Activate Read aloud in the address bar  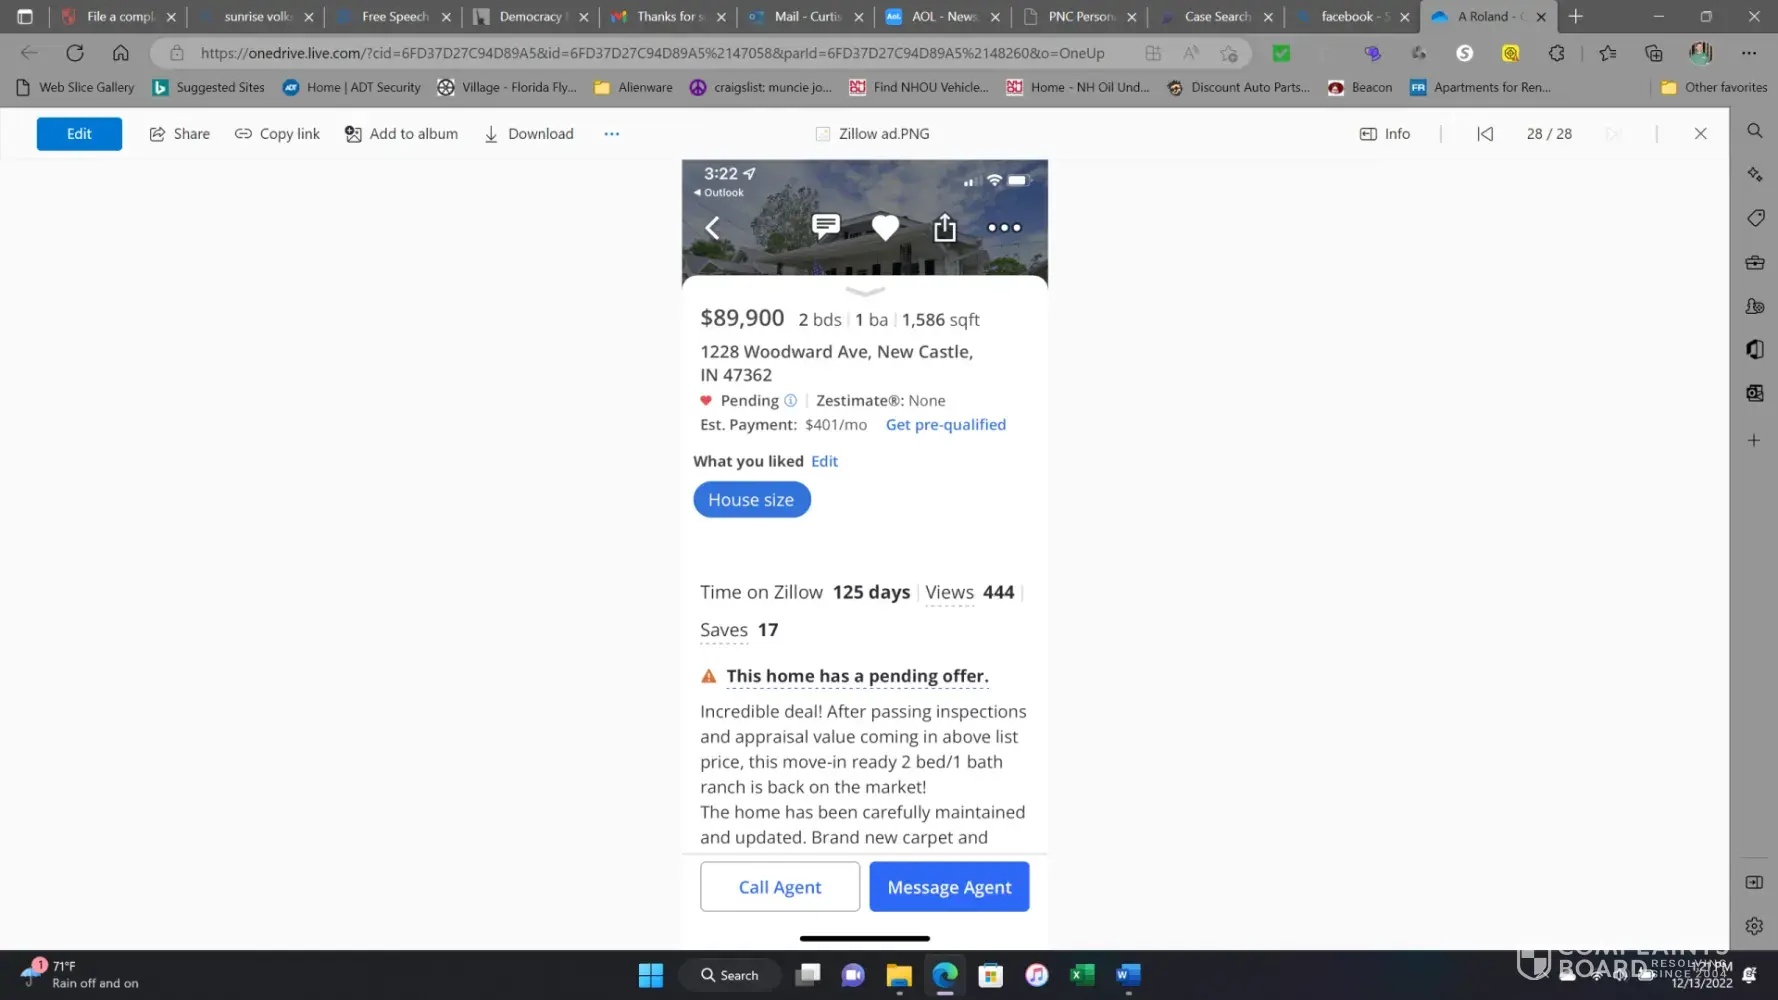tap(1191, 53)
